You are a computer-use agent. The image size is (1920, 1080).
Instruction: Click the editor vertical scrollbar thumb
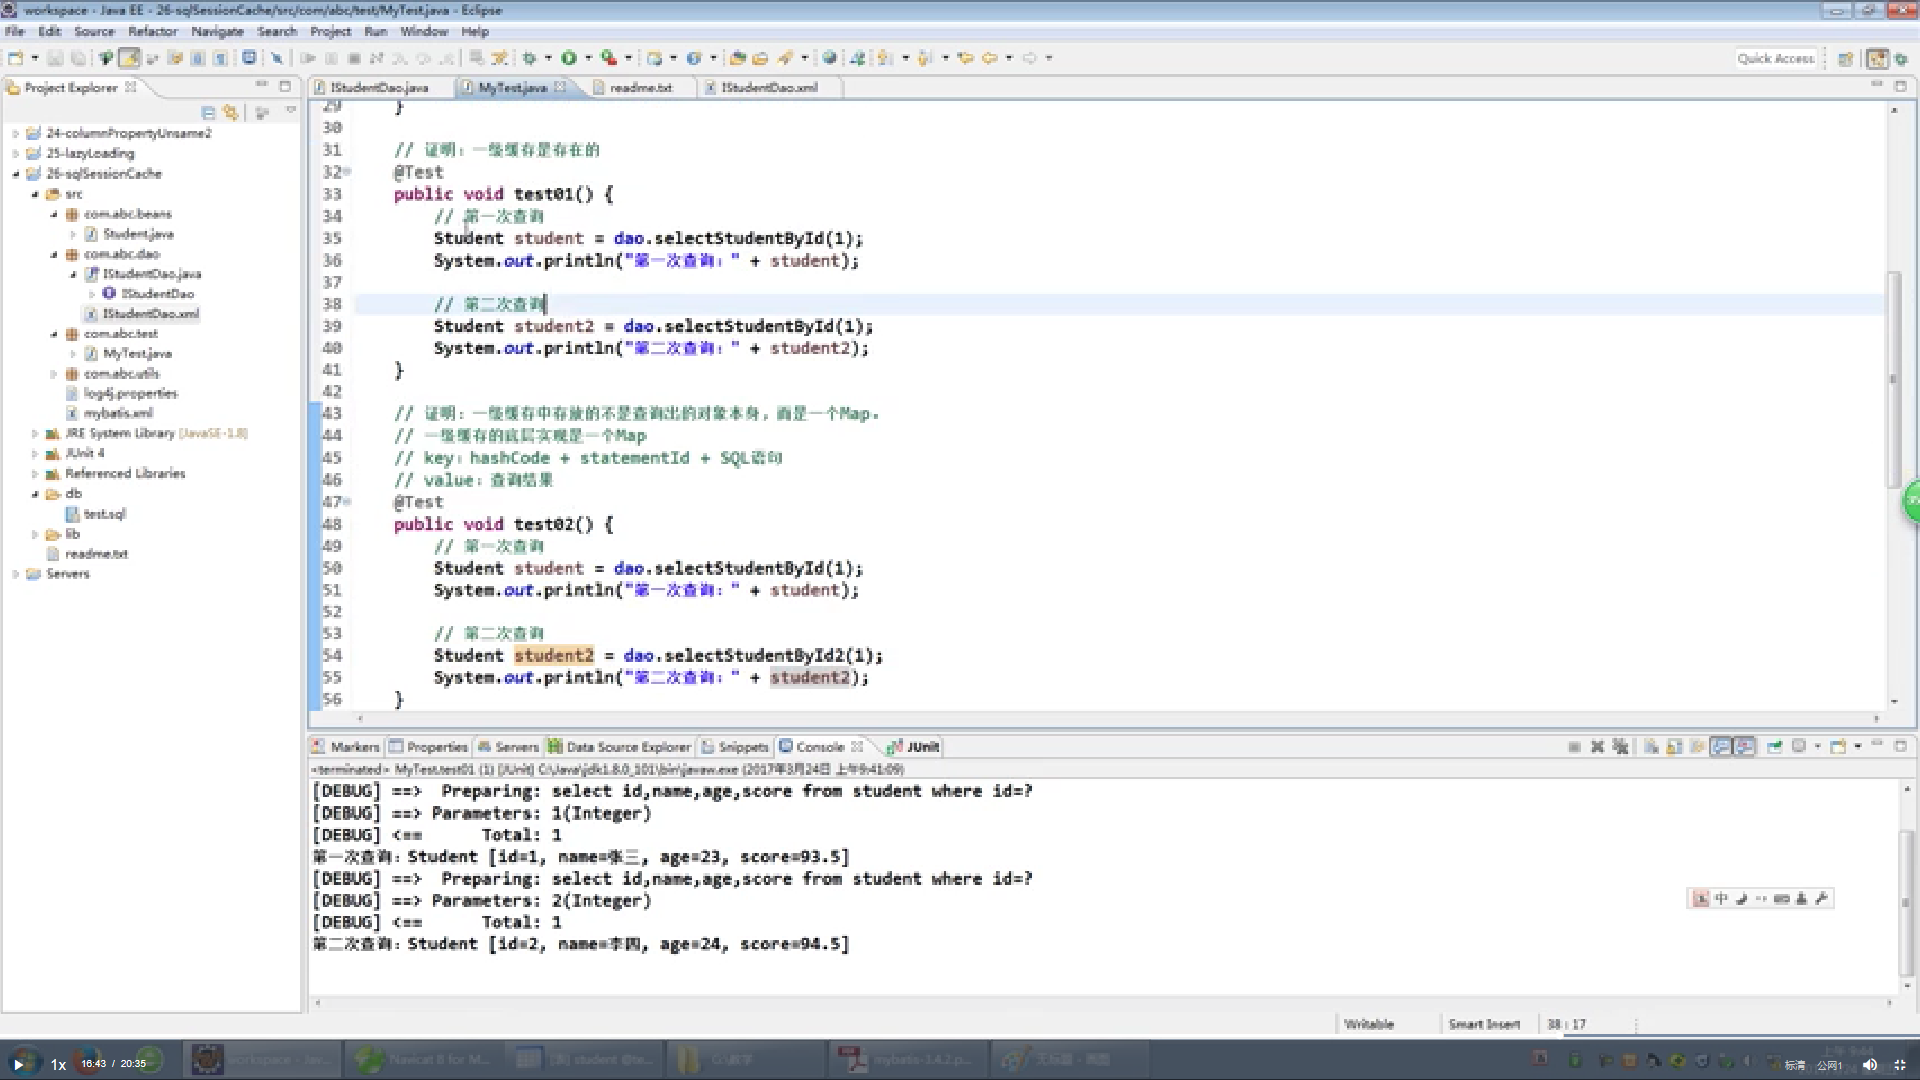click(x=1893, y=378)
